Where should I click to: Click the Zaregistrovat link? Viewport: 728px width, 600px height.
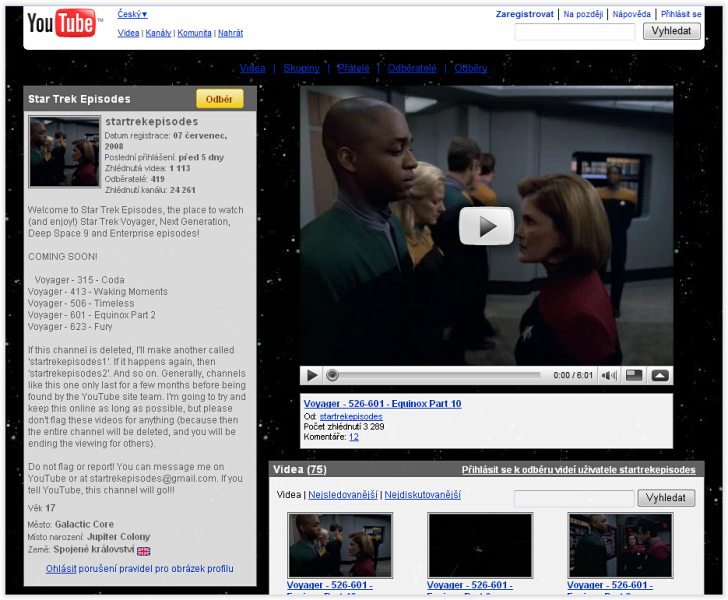[x=525, y=14]
